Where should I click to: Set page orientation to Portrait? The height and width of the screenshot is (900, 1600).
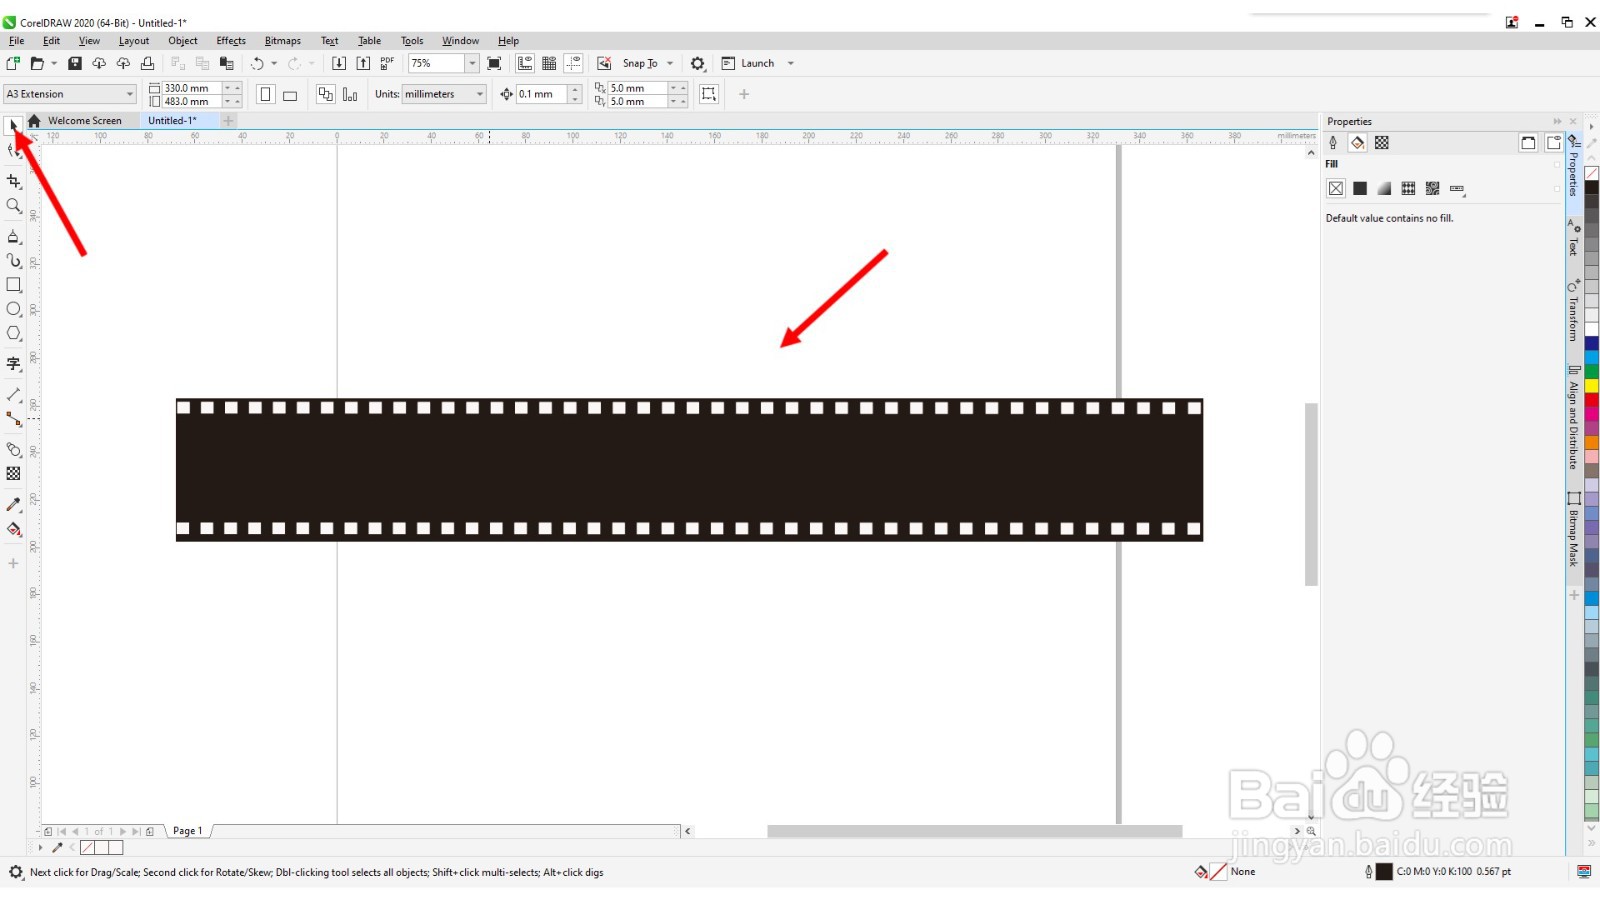click(265, 94)
